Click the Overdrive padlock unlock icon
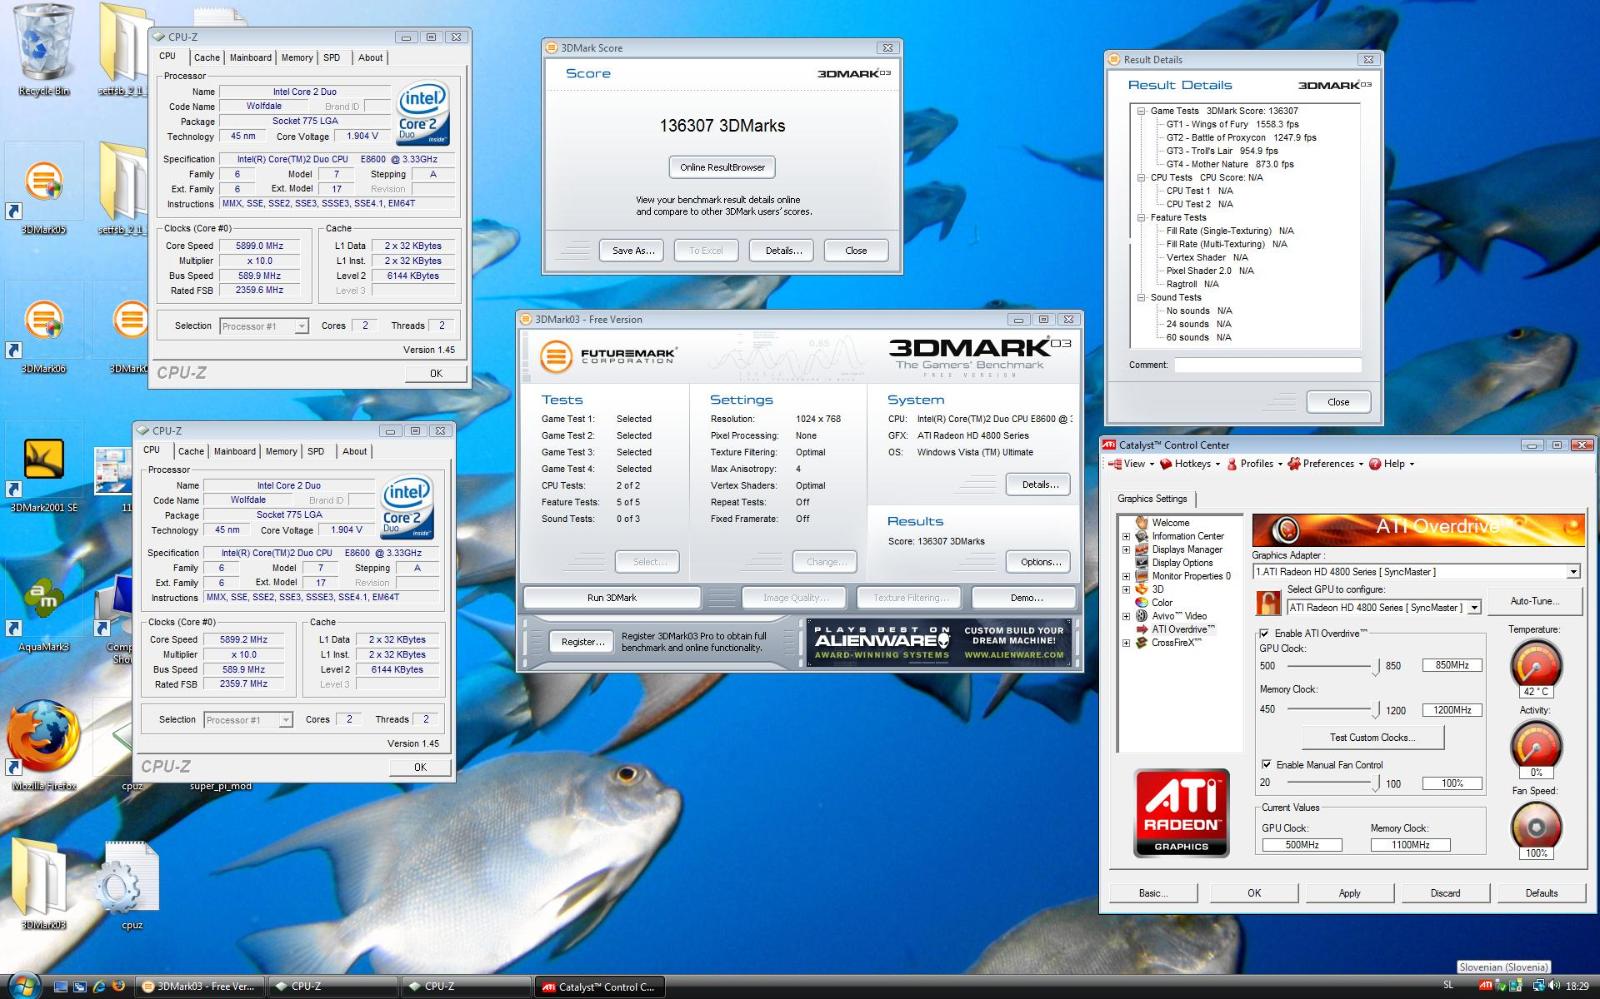 pos(1268,603)
